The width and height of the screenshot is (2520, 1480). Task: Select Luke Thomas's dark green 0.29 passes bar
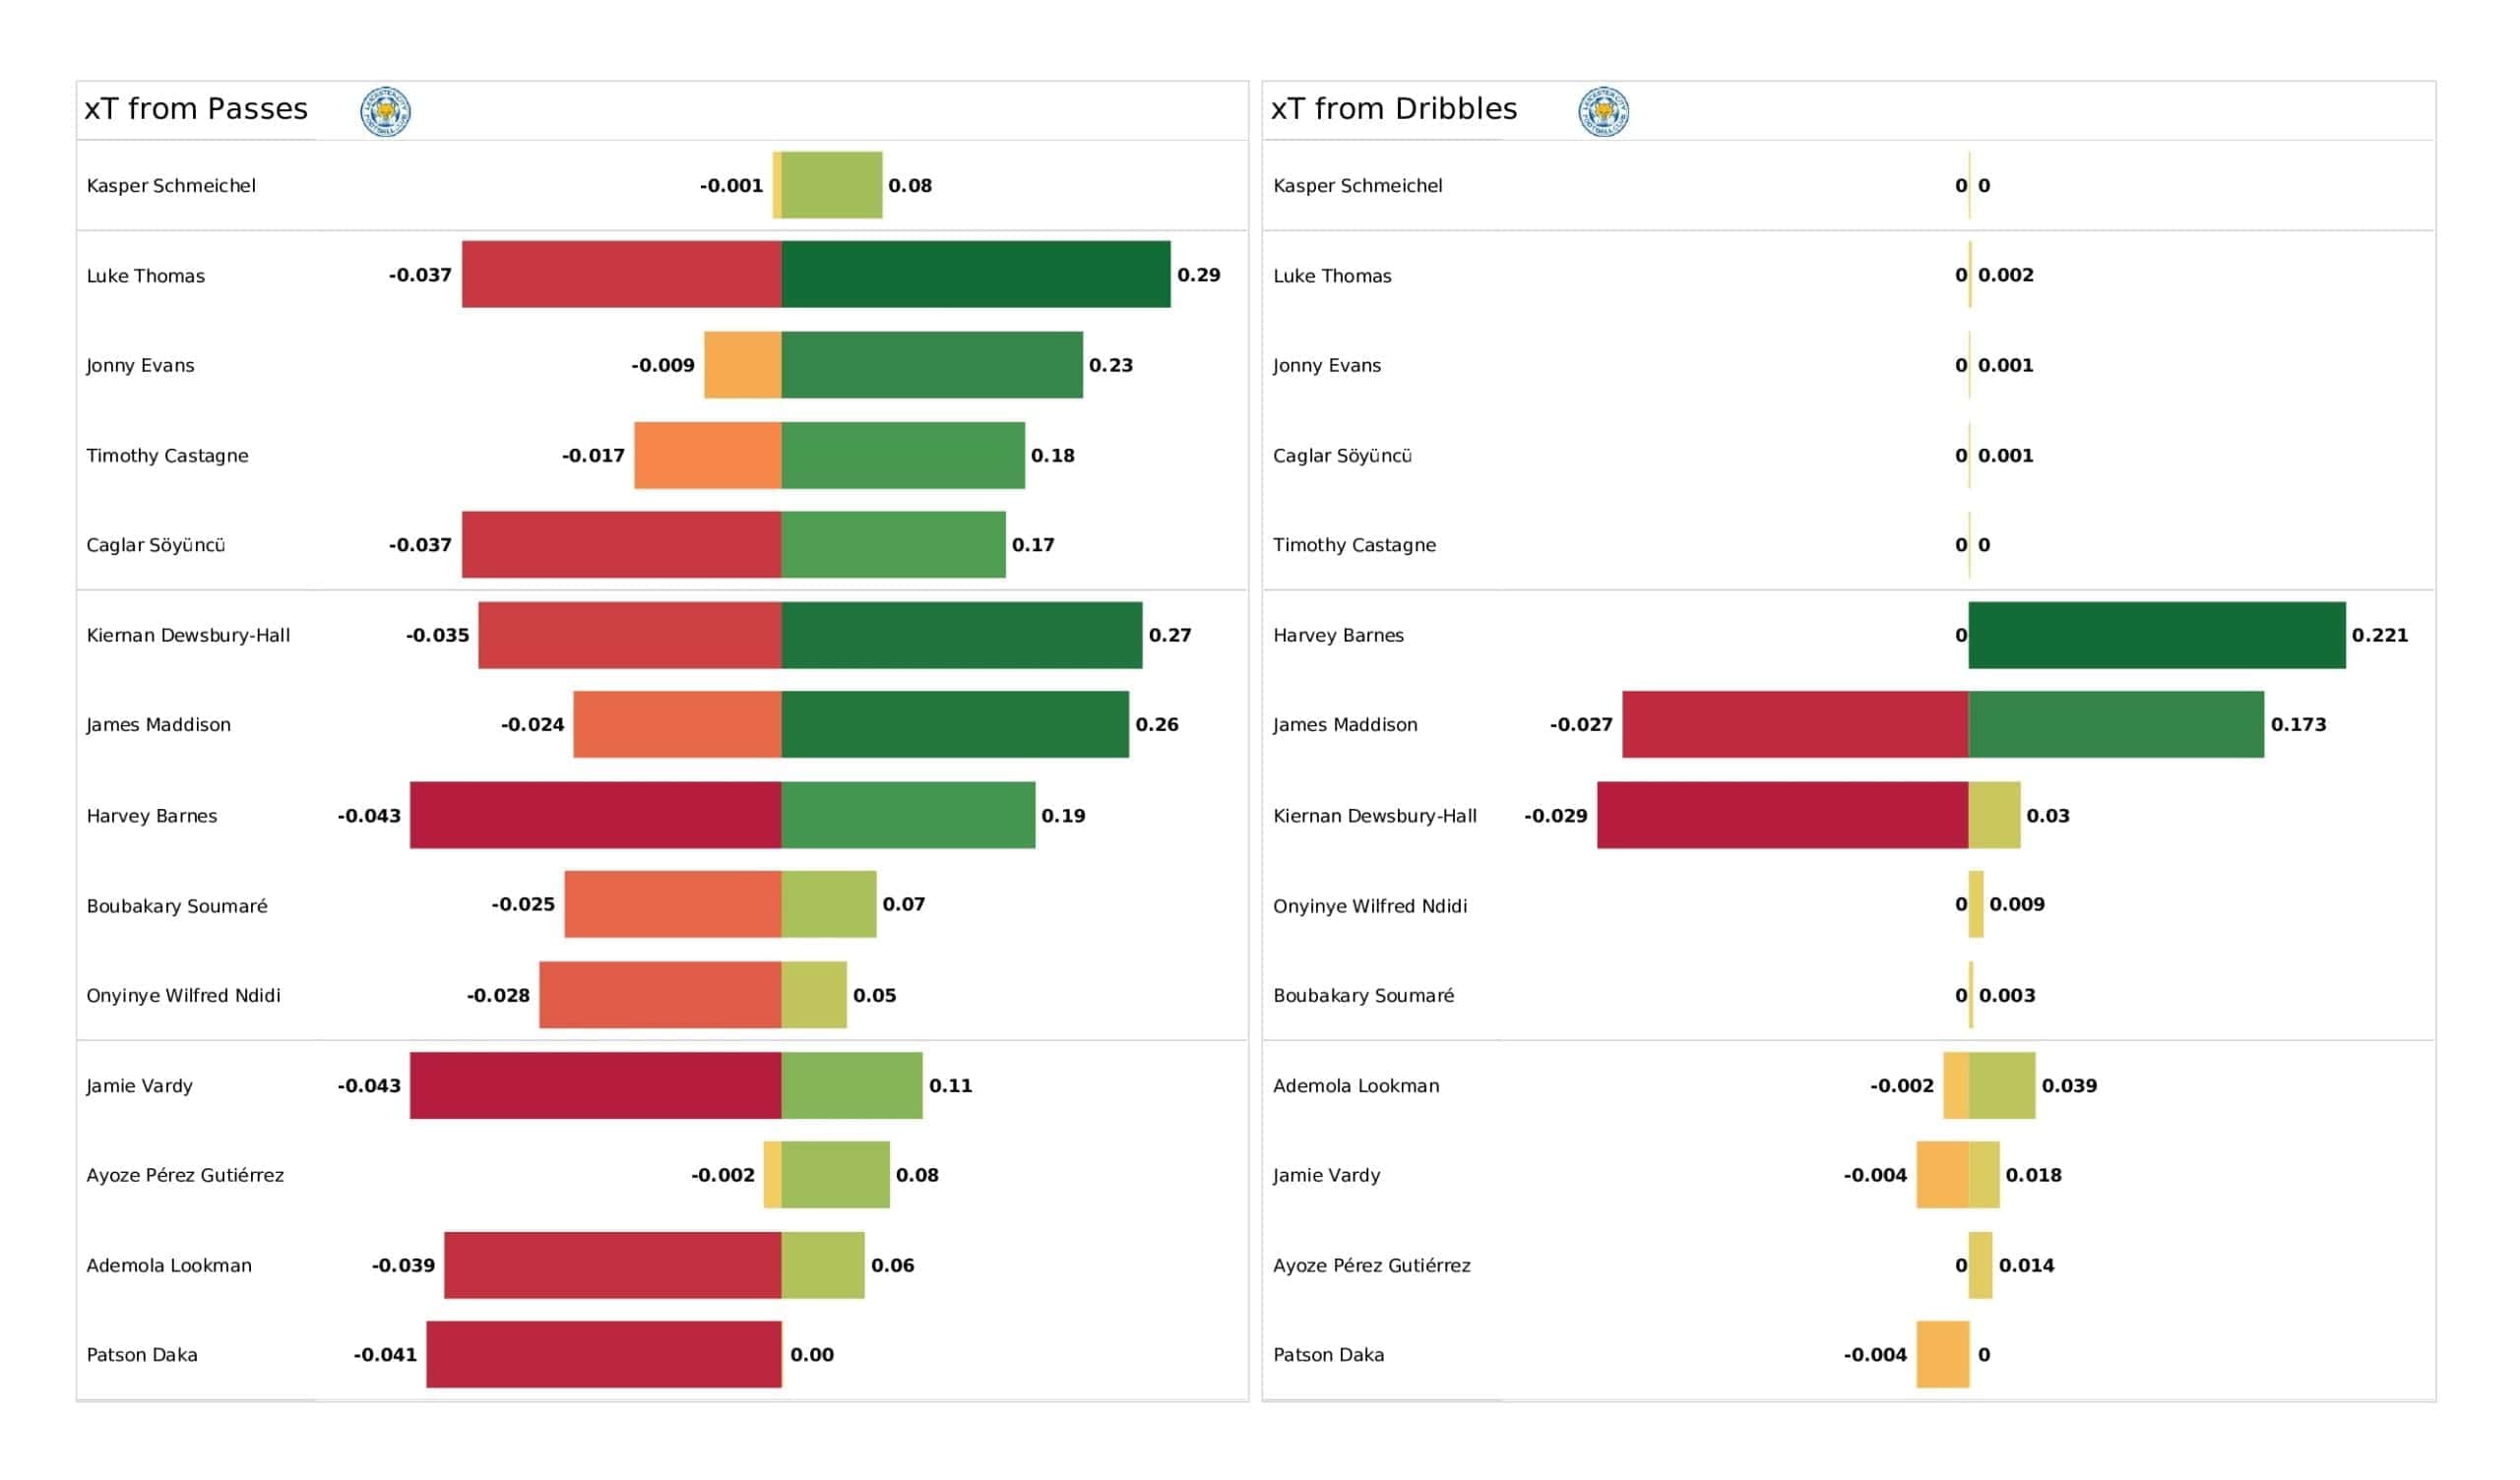(976, 274)
